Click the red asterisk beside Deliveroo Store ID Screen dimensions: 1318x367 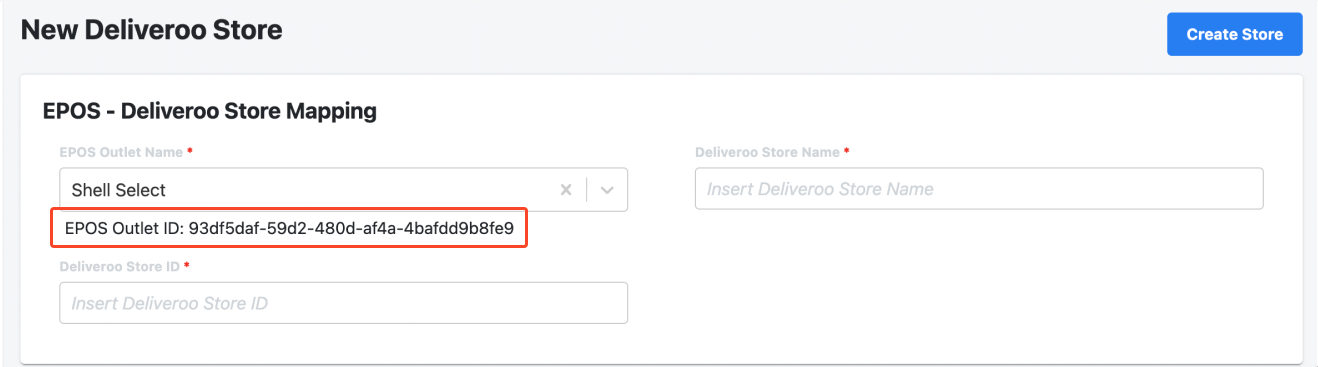click(x=186, y=265)
